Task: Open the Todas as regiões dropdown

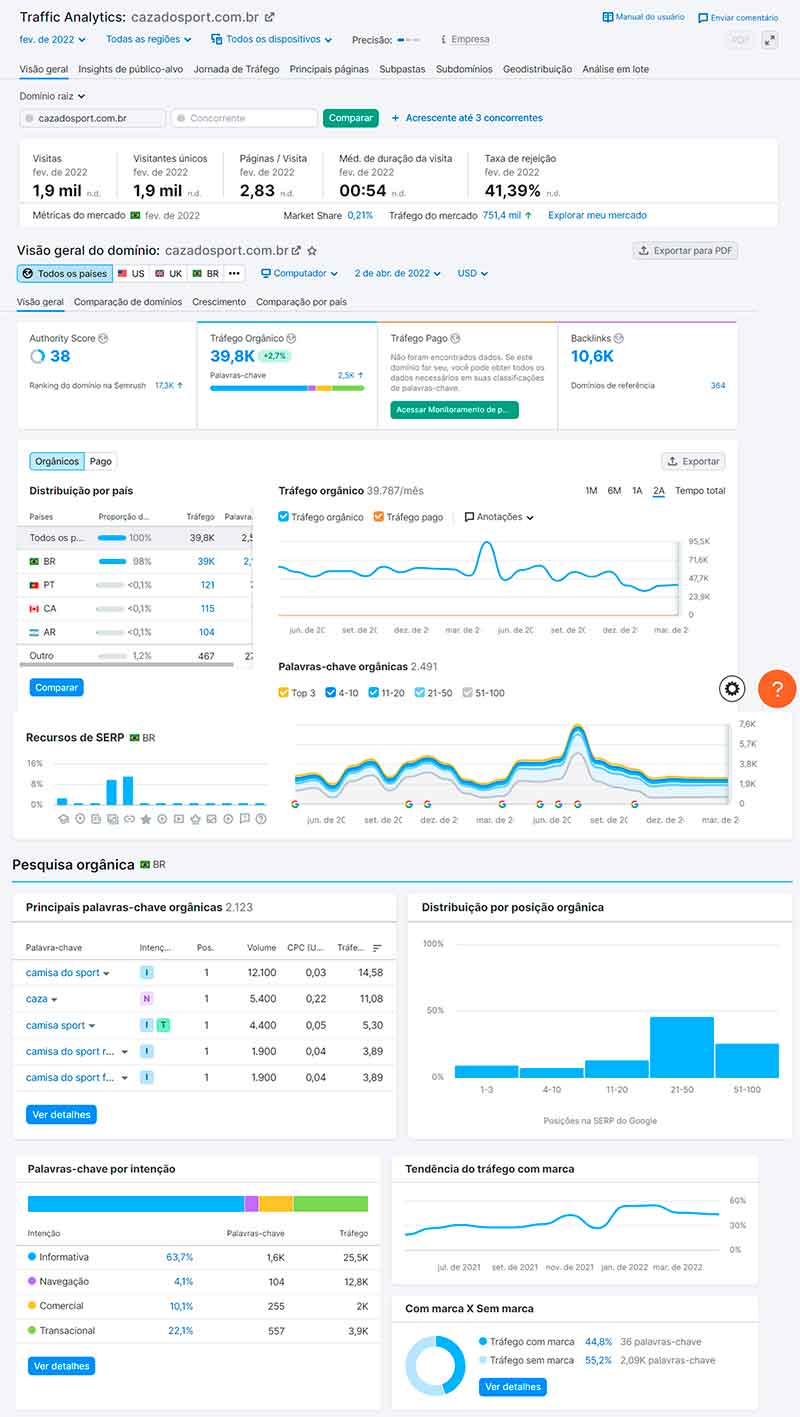Action: coord(149,40)
